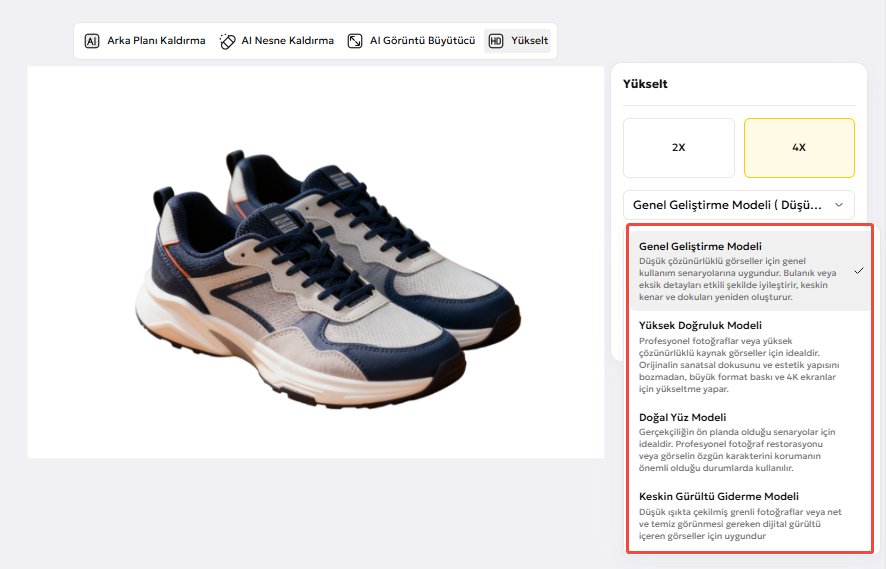Select the AI Nesne Kaldırma eraser icon

[x=227, y=41]
